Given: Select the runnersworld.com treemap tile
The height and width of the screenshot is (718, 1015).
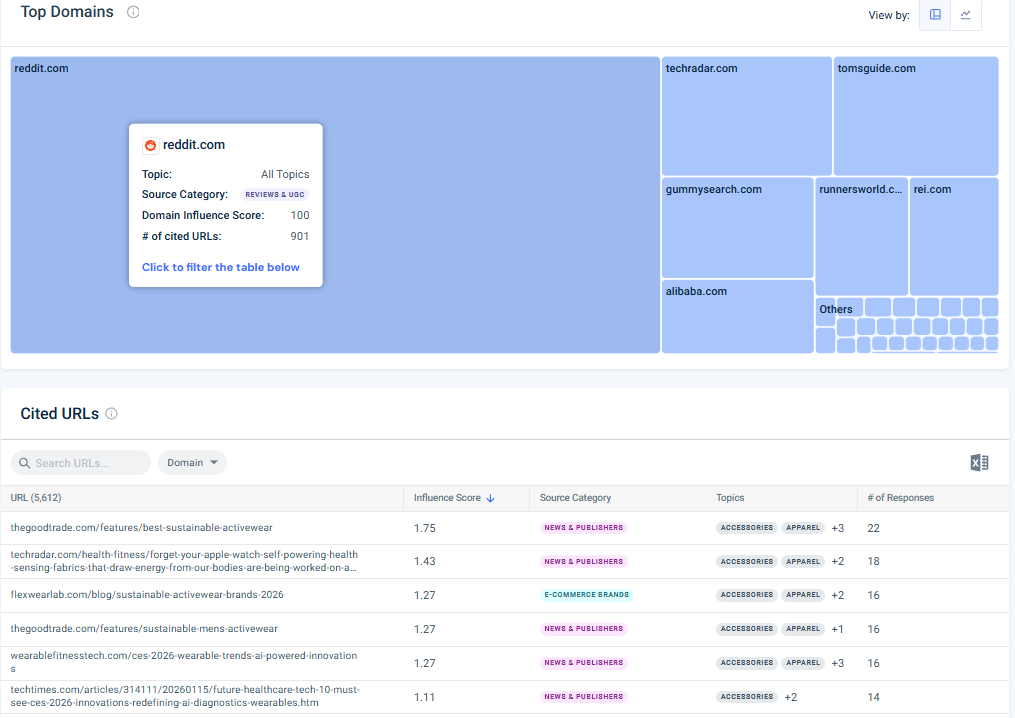Looking at the screenshot, I should pyautogui.click(x=861, y=236).
